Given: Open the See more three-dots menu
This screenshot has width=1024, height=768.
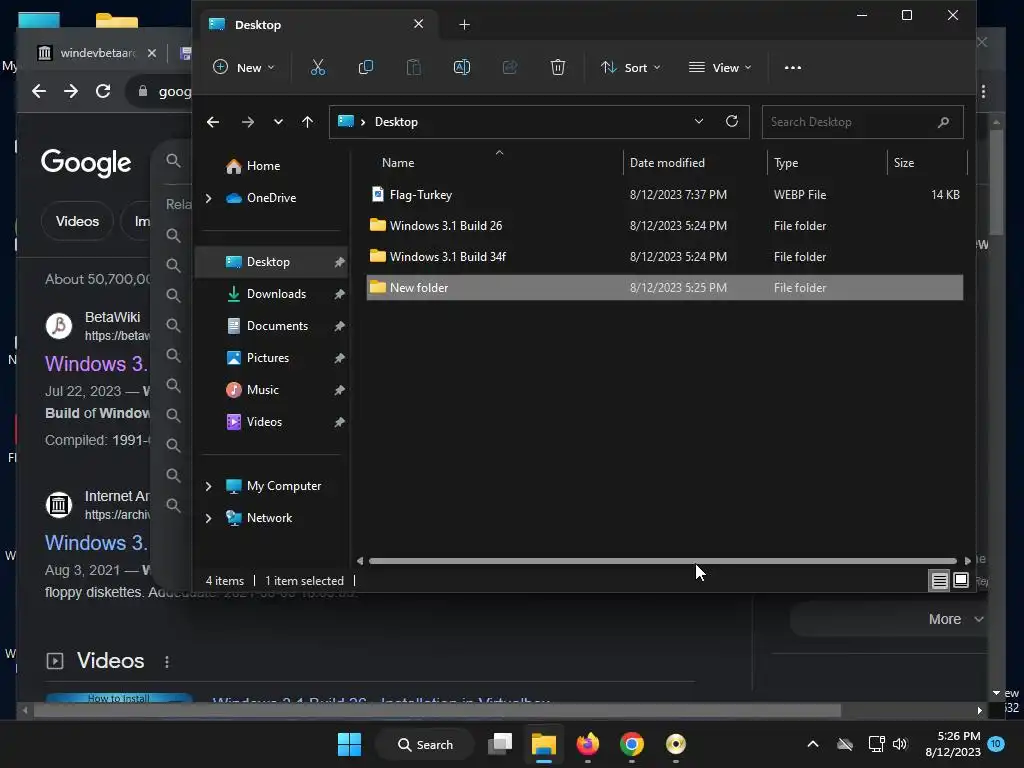Looking at the screenshot, I should click(x=792, y=67).
